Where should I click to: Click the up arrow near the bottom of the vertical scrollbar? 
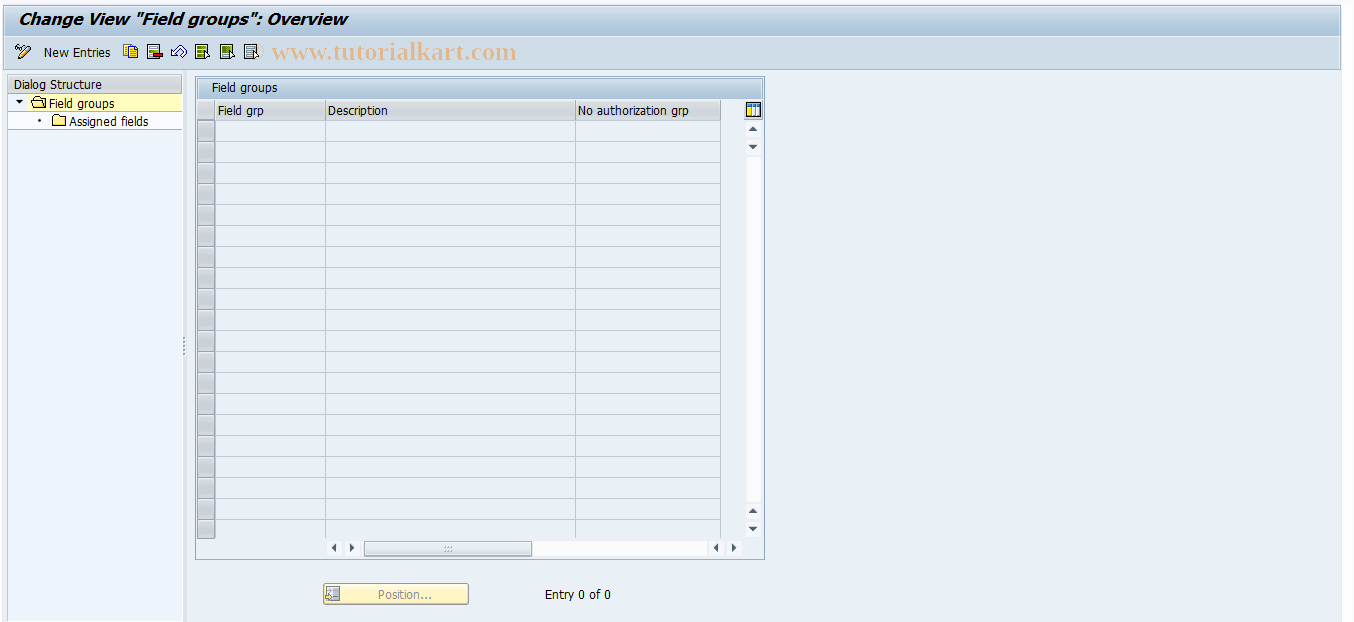coord(753,511)
